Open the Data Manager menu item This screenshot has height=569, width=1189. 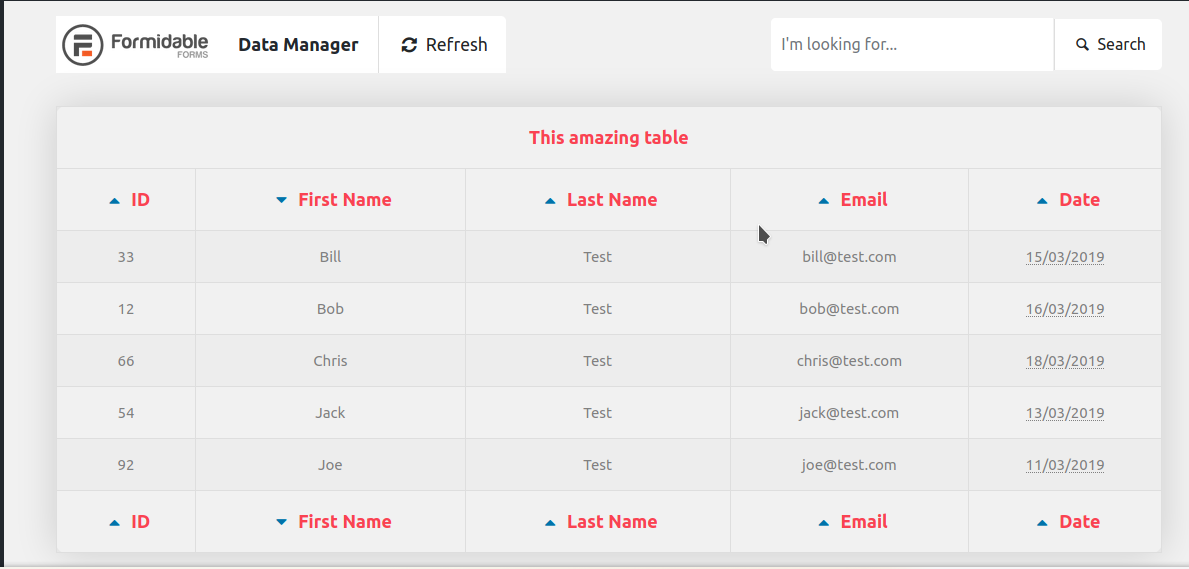298,45
